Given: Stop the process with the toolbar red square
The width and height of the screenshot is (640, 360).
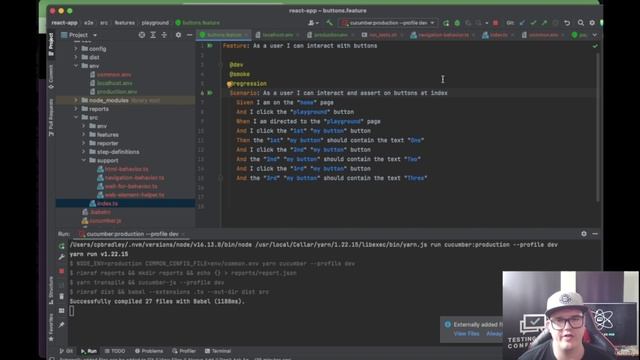Looking at the screenshot, I should pos(496,23).
